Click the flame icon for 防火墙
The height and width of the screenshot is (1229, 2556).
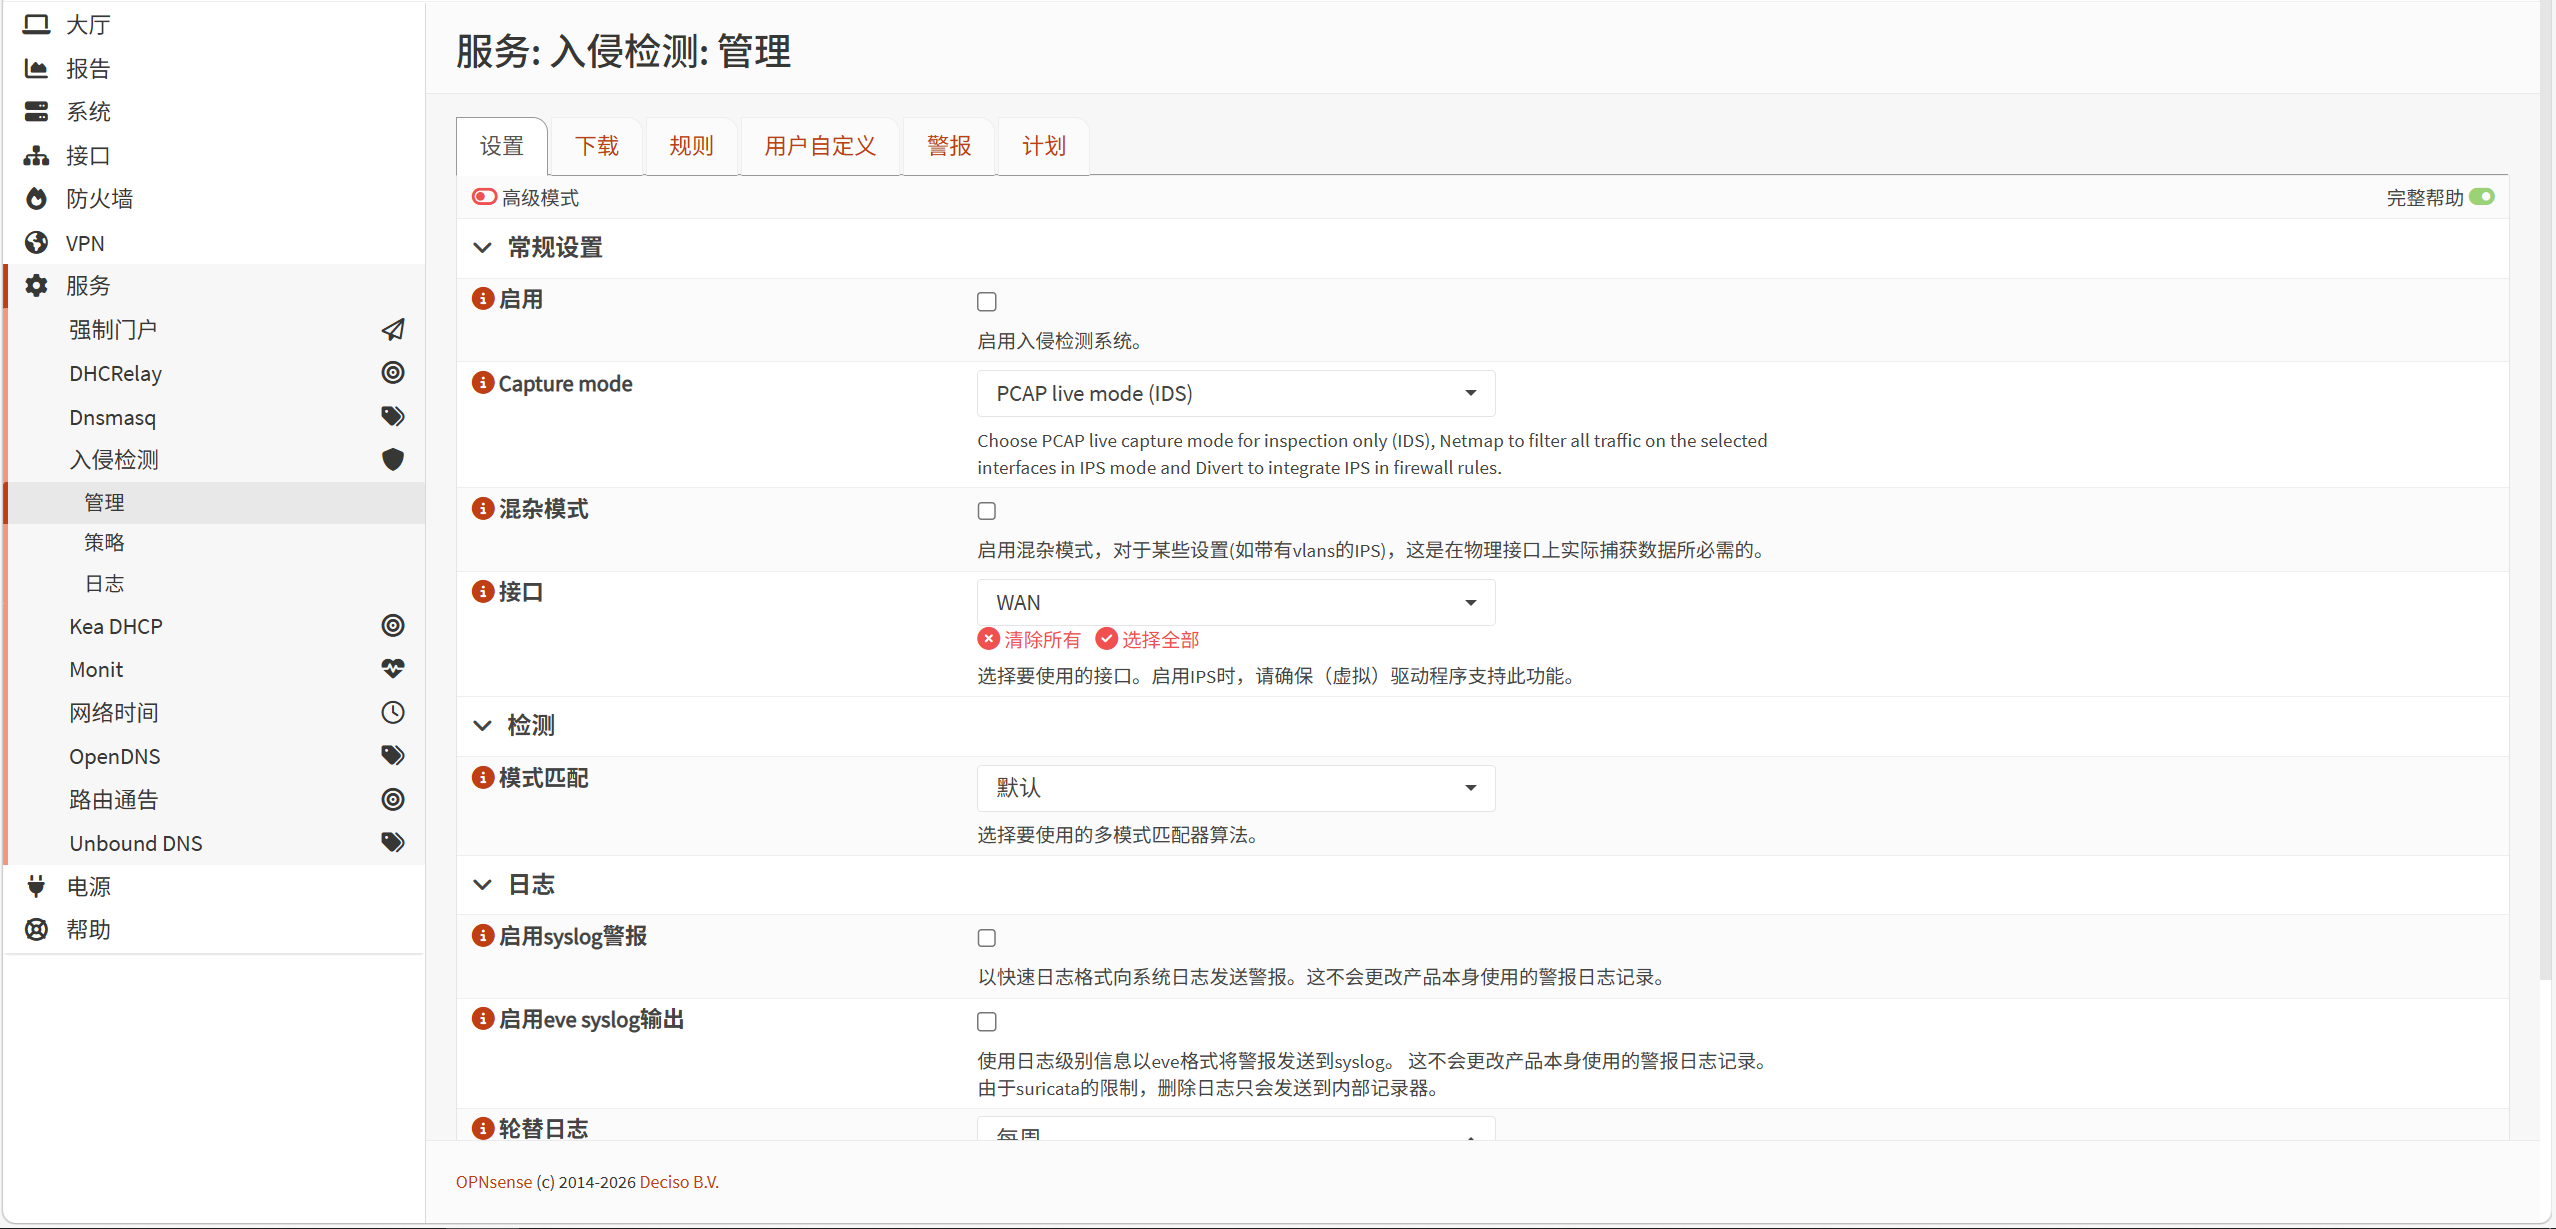(36, 199)
